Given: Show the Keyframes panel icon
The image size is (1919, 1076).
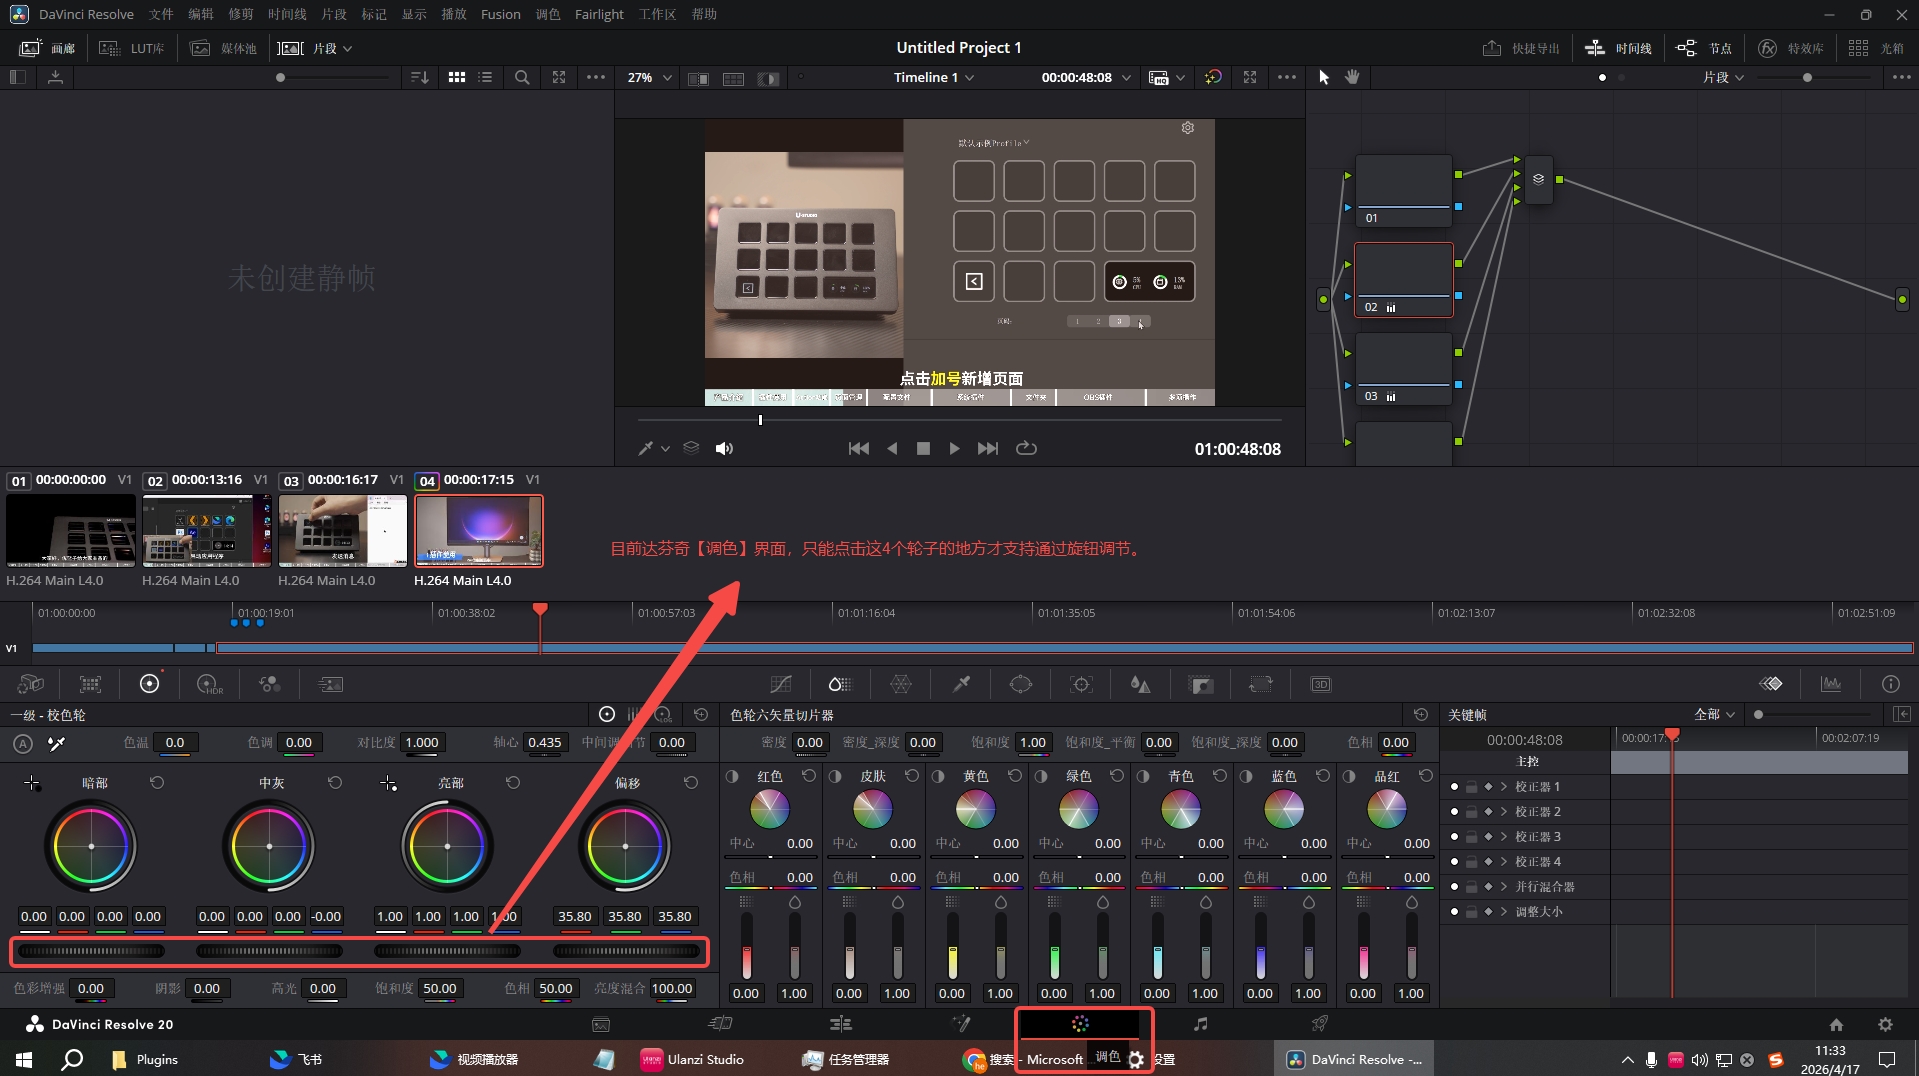Looking at the screenshot, I should point(1771,684).
